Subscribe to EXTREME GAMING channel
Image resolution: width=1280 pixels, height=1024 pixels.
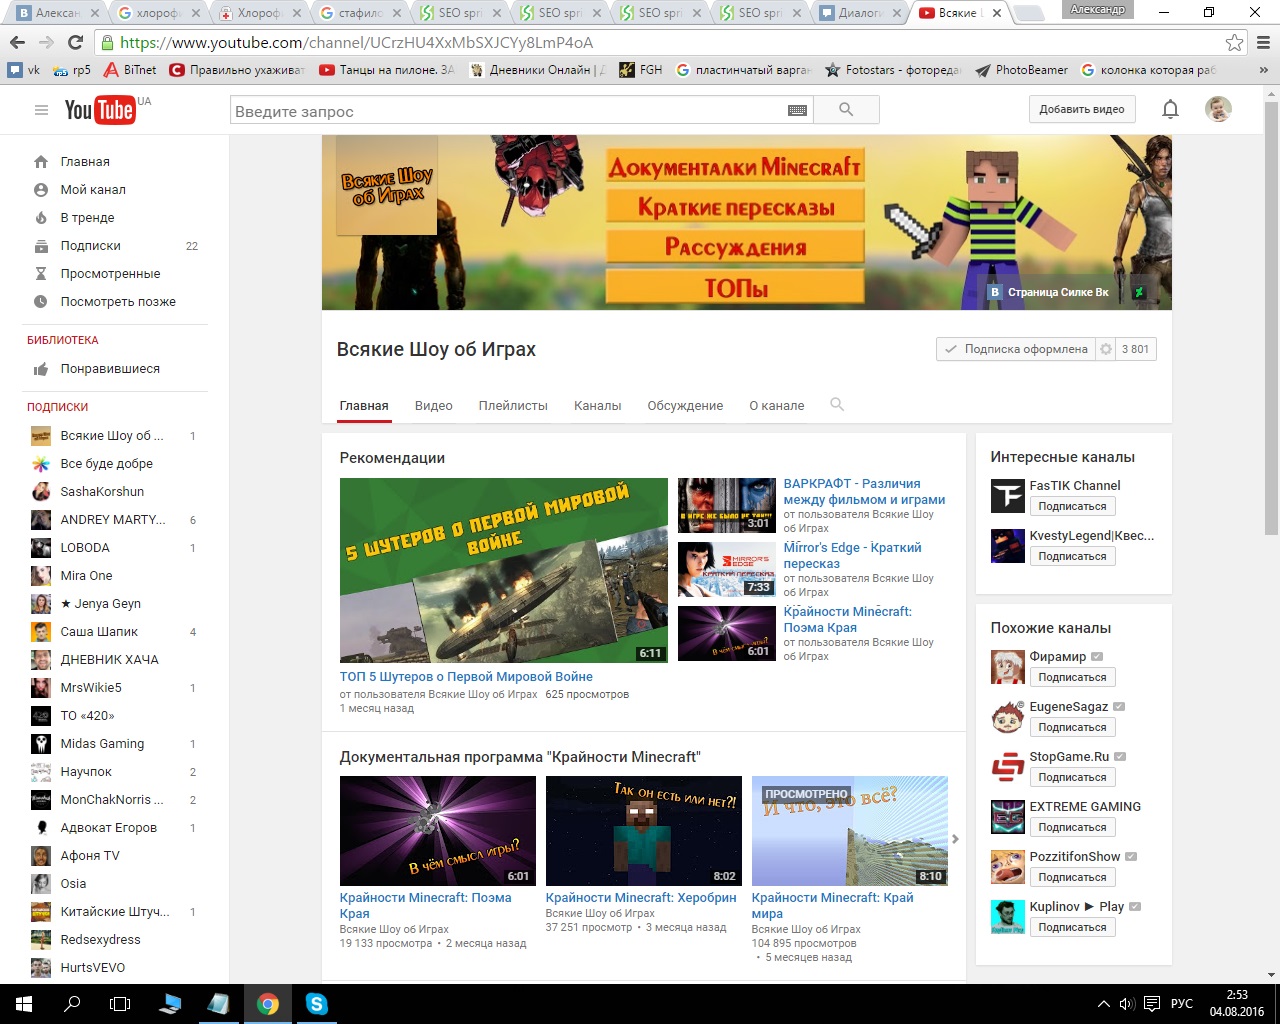[1072, 828]
